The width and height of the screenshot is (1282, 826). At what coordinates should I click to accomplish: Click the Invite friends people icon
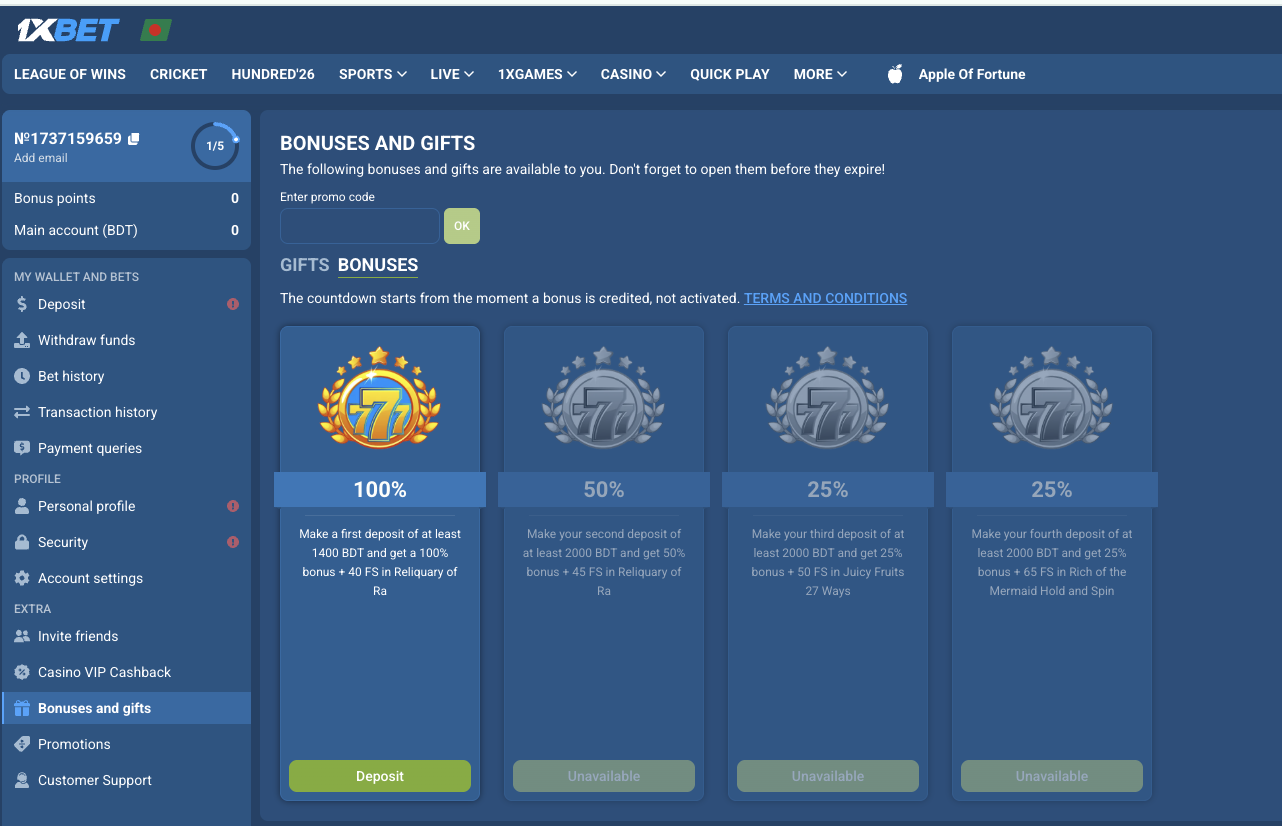tap(22, 636)
